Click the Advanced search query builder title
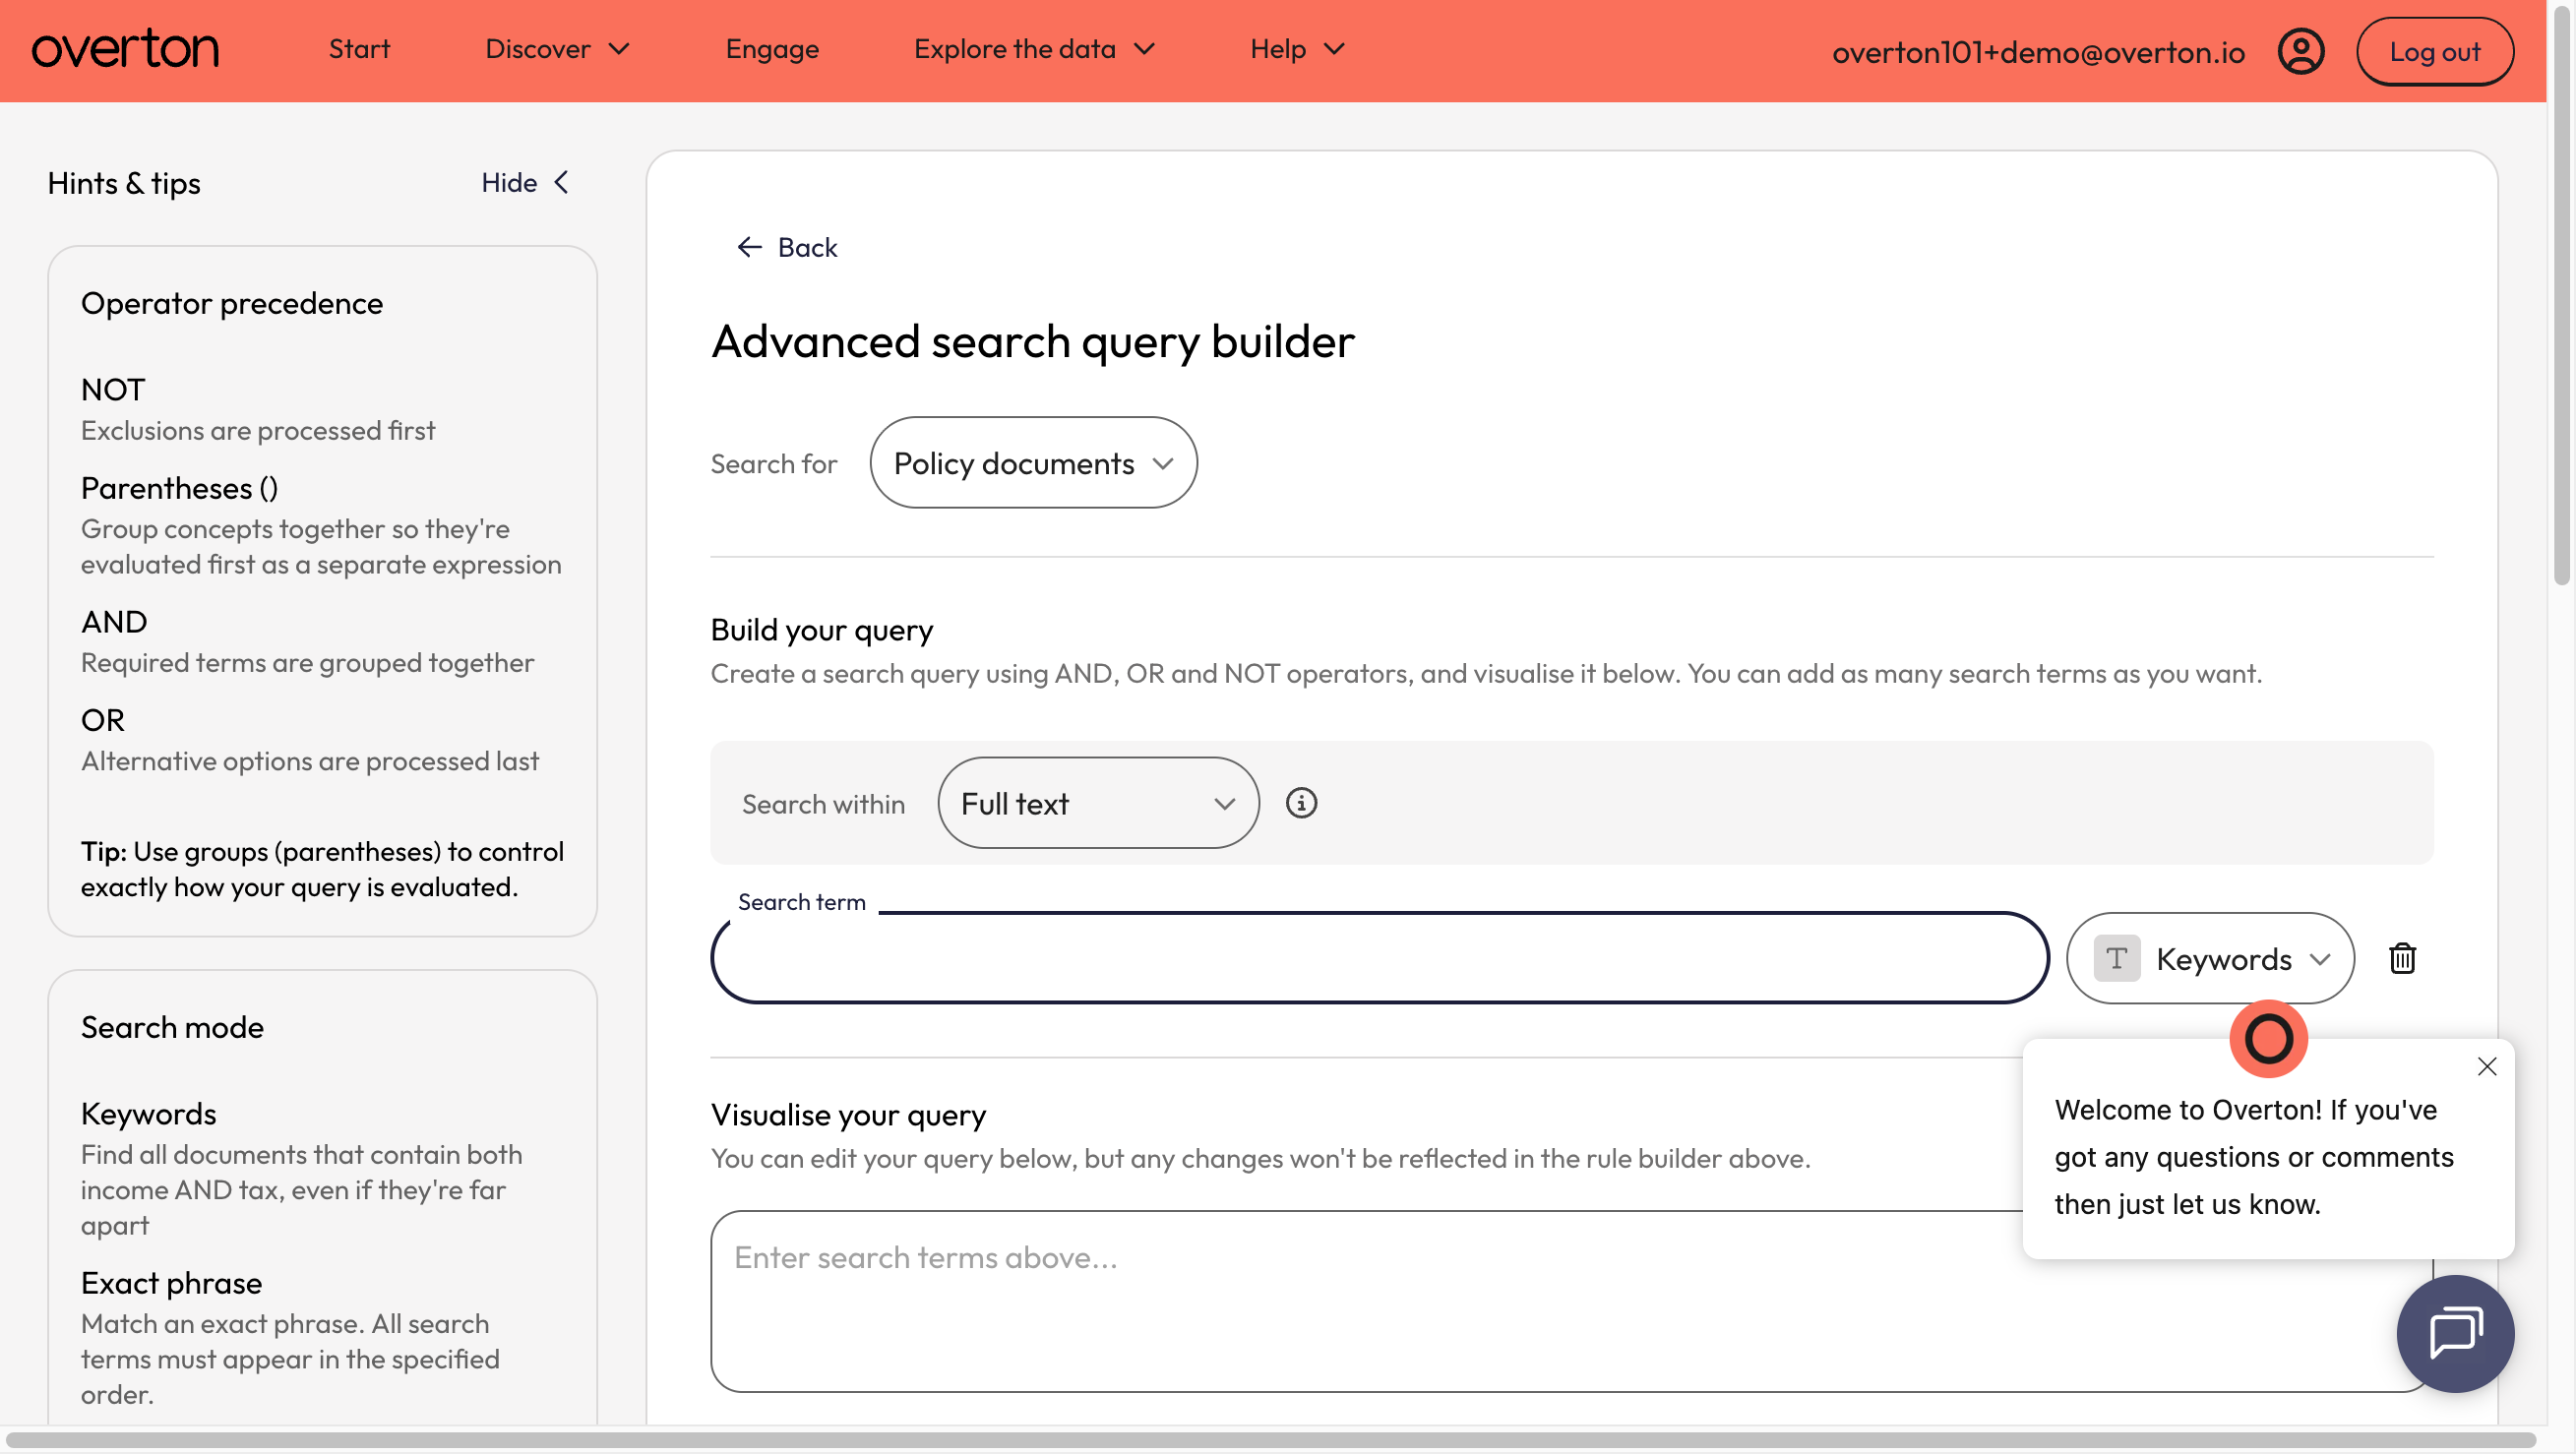 (1033, 341)
